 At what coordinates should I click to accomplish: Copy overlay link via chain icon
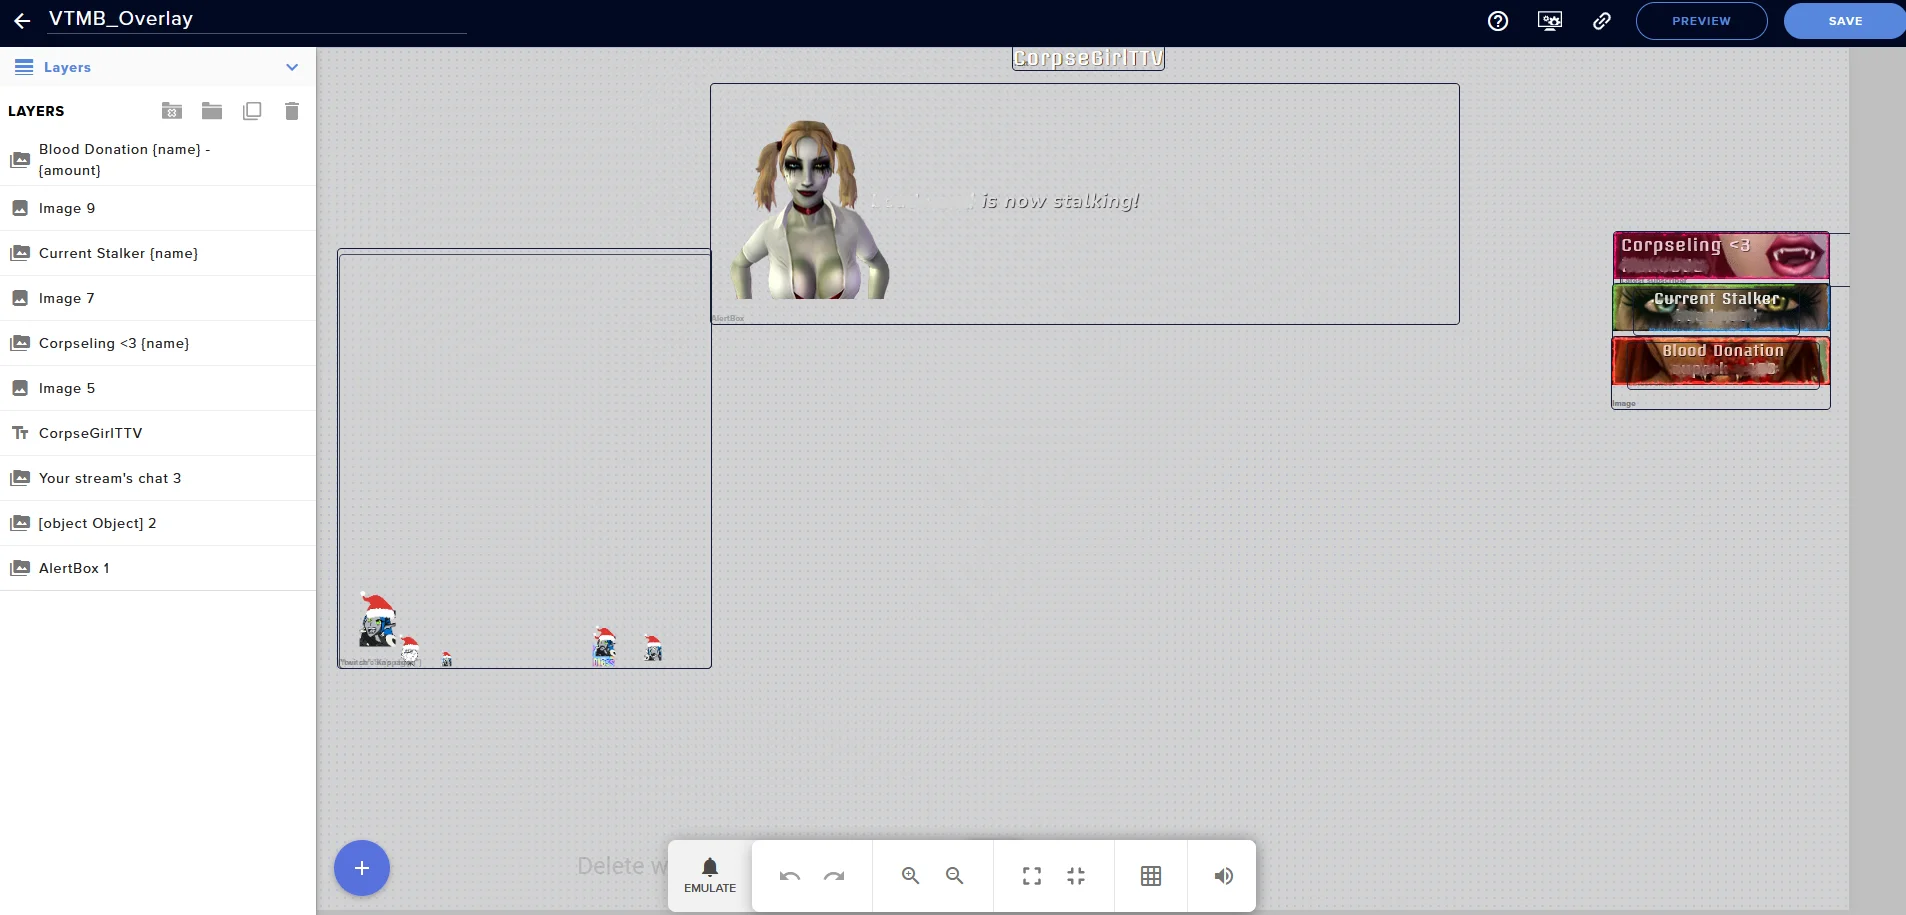(x=1602, y=21)
